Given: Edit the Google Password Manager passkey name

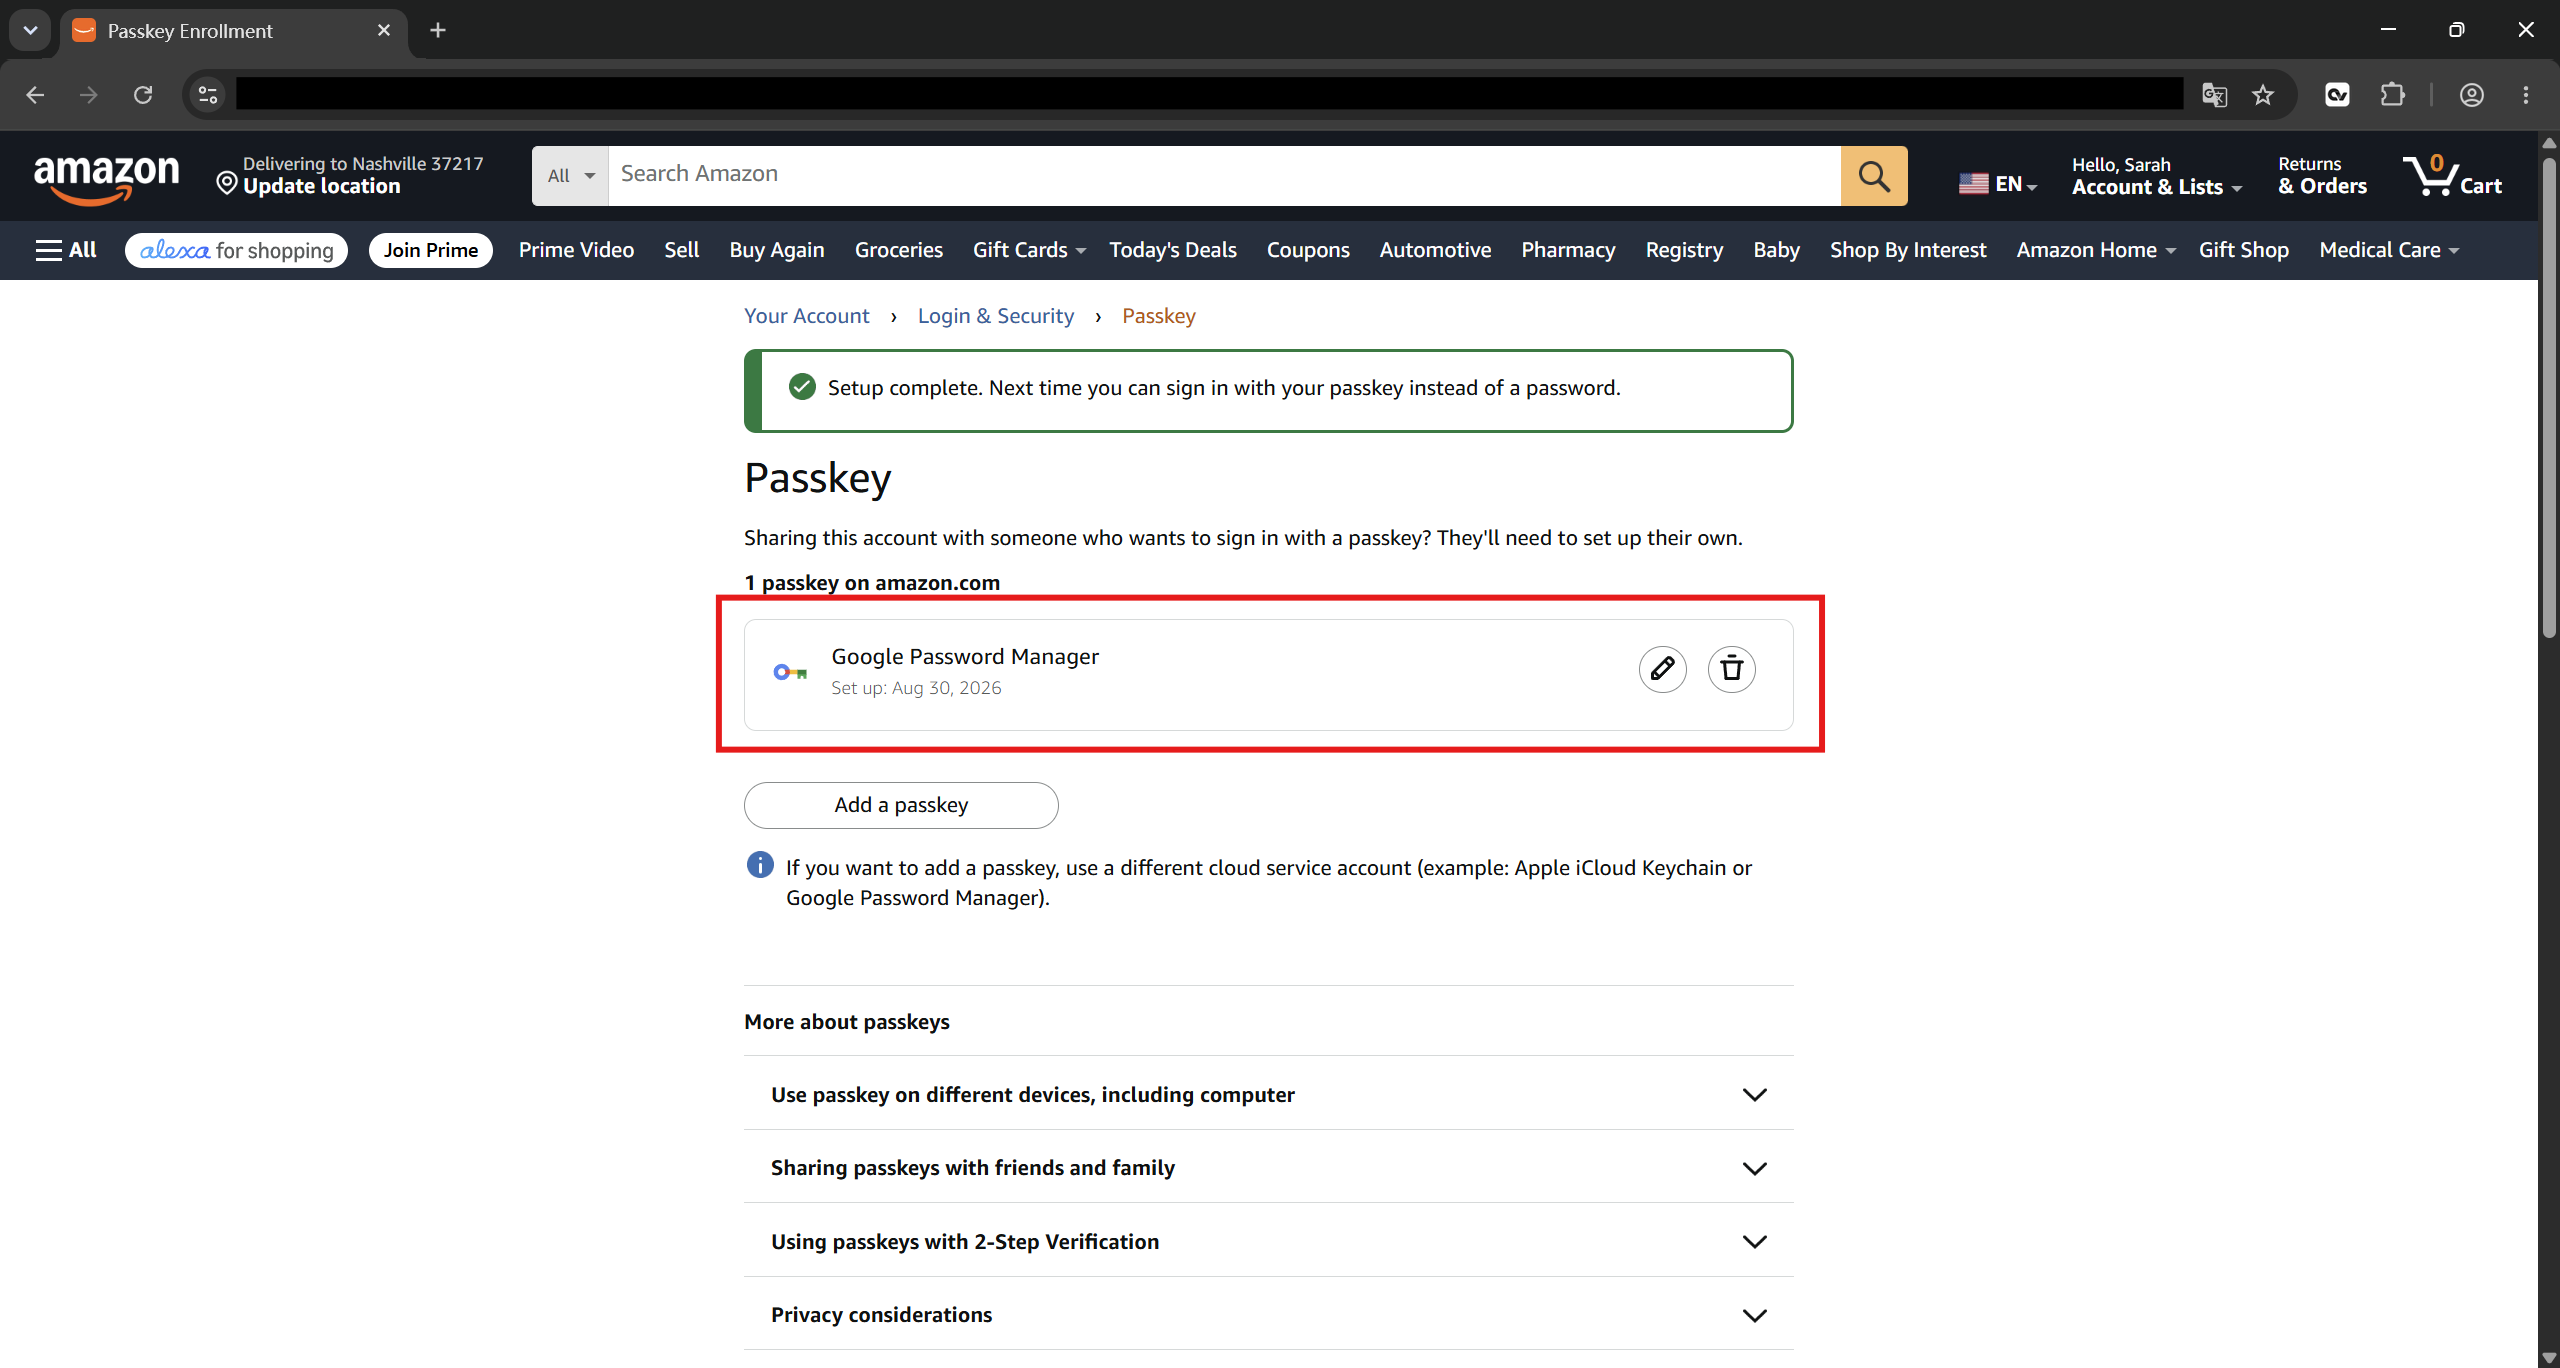Looking at the screenshot, I should tap(1662, 669).
